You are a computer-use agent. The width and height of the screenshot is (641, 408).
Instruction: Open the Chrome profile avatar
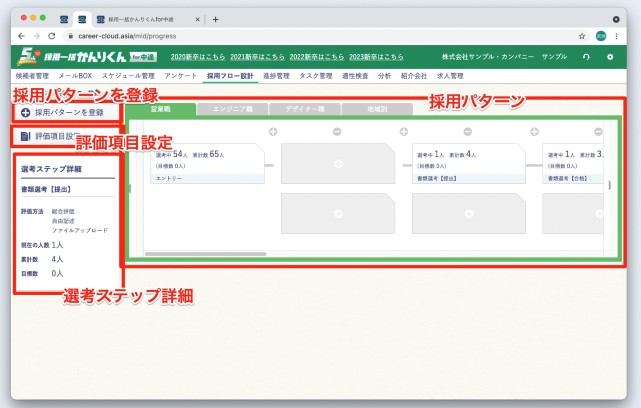(601, 36)
